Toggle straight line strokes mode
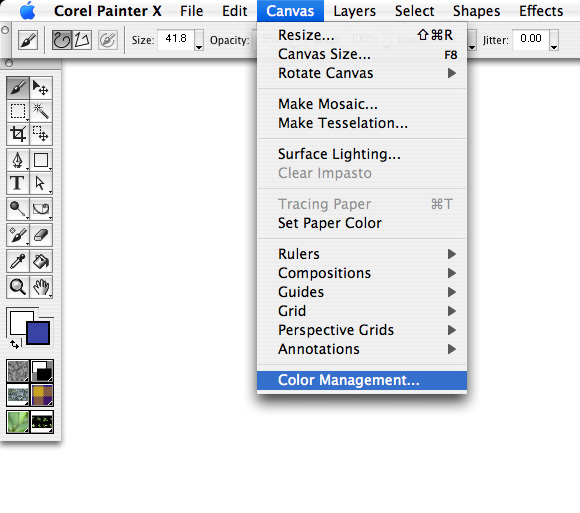580x513 pixels. coord(82,40)
